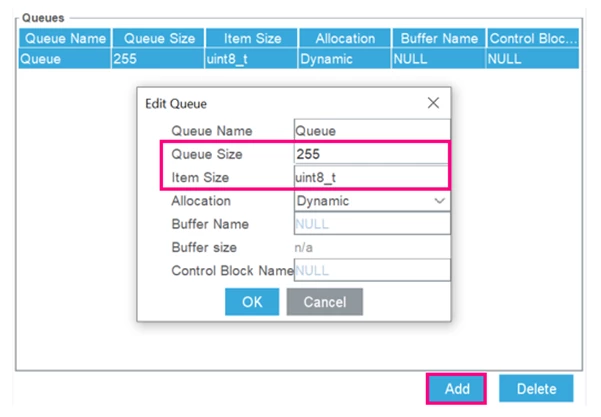Click OK in Edit Queue dialog
The width and height of the screenshot is (601, 417).
(x=252, y=302)
